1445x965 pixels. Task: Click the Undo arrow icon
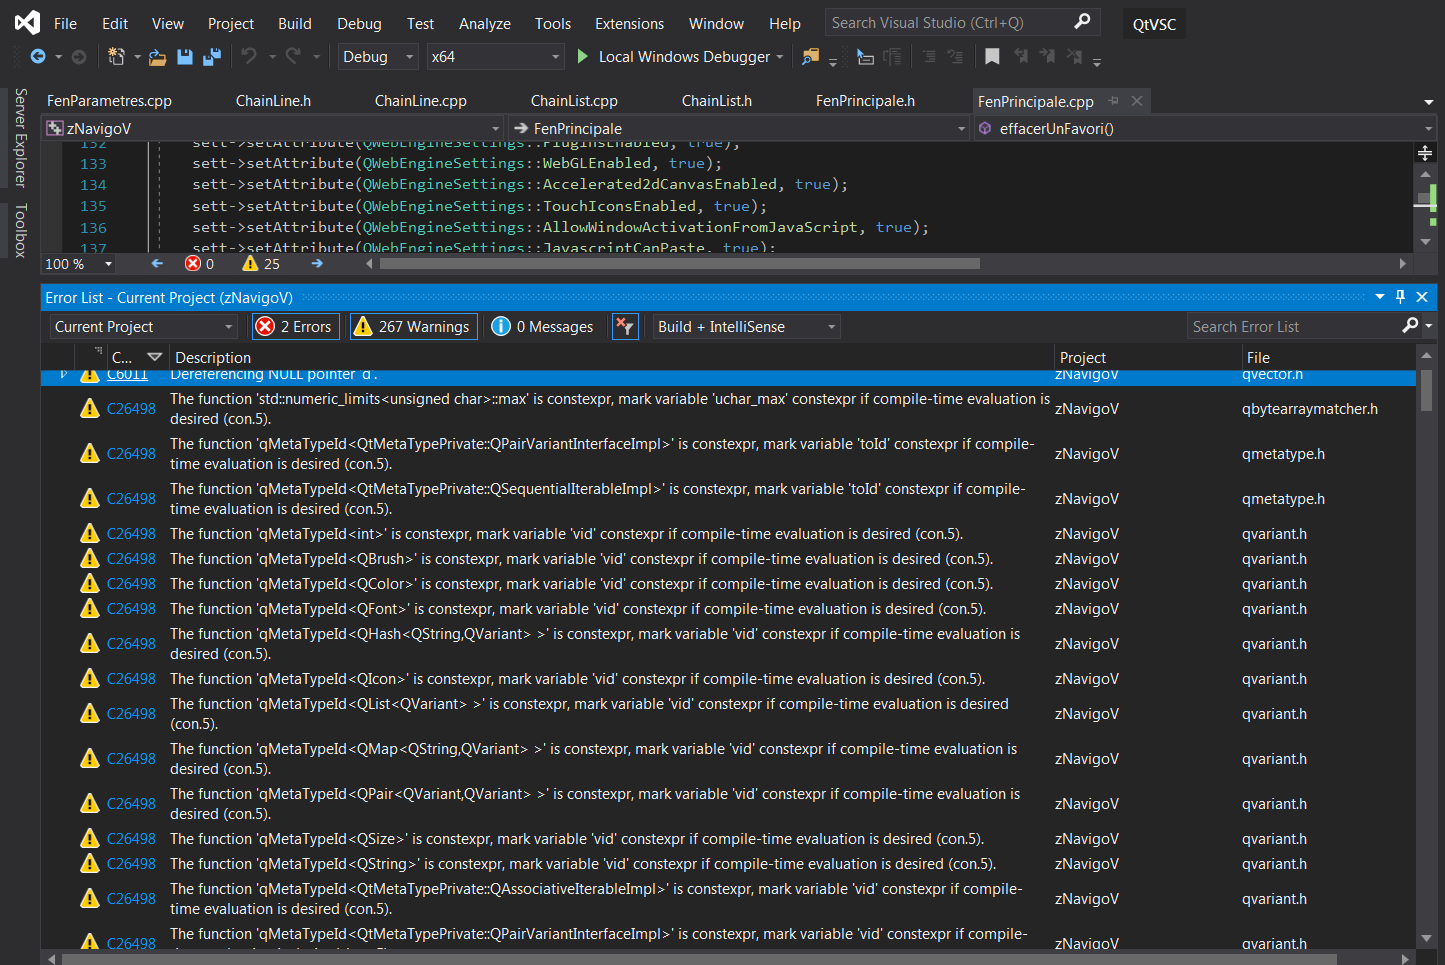pos(249,57)
